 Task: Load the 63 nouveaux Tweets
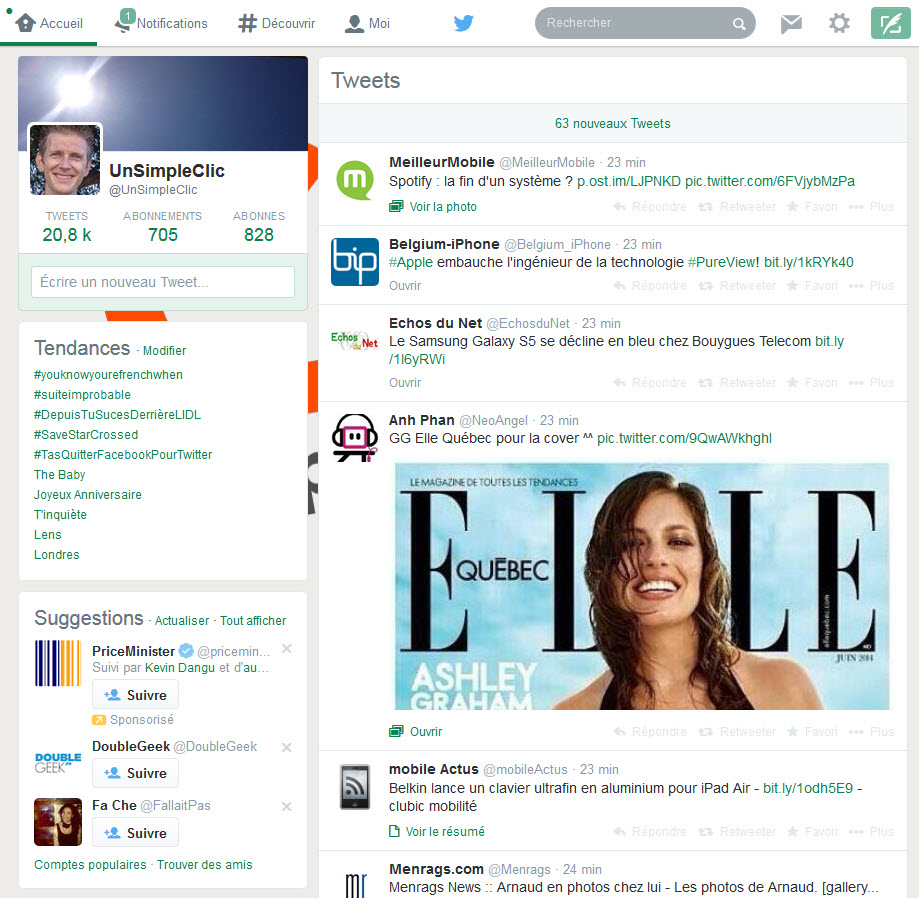(x=612, y=124)
